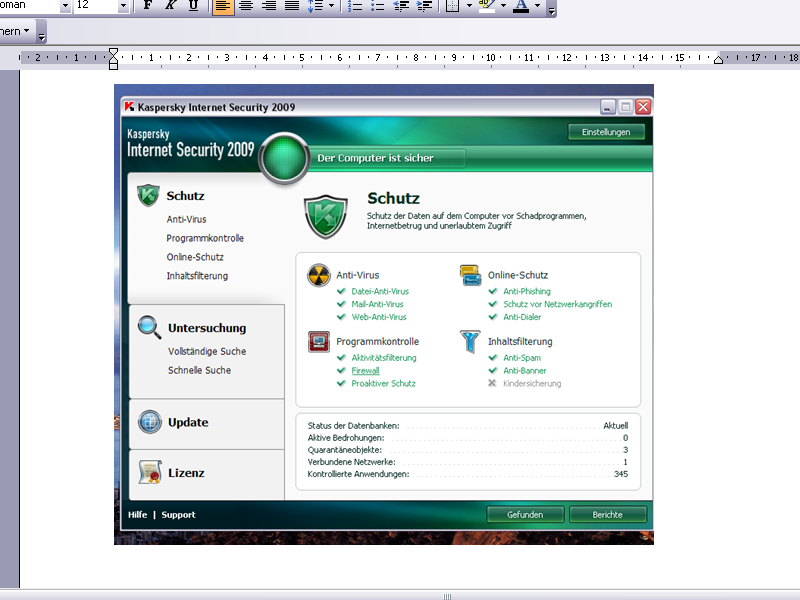Open Online-Schutz in the sidebar
The height and width of the screenshot is (600, 800).
click(195, 257)
